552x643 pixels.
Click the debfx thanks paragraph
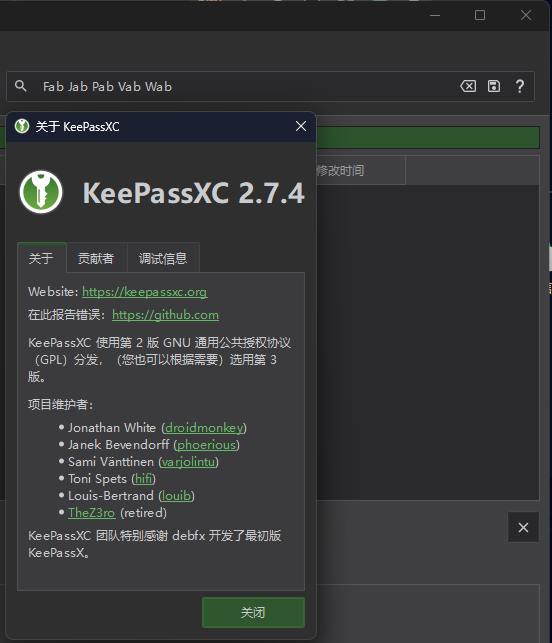click(155, 544)
